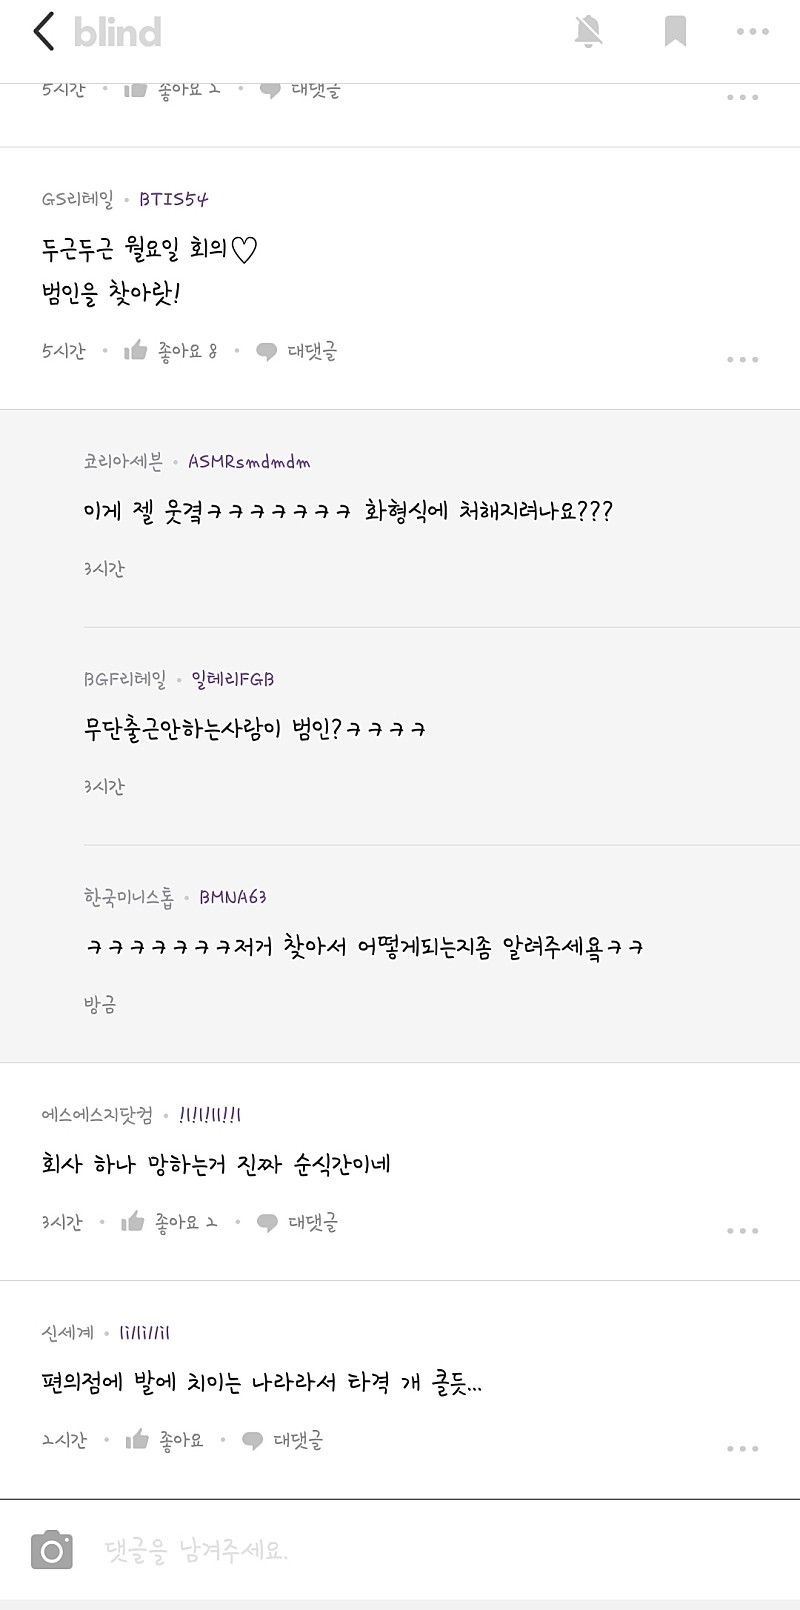Open profile of ASMRsmdmdm user
Image resolution: width=800 pixels, height=1610 pixels.
point(249,462)
